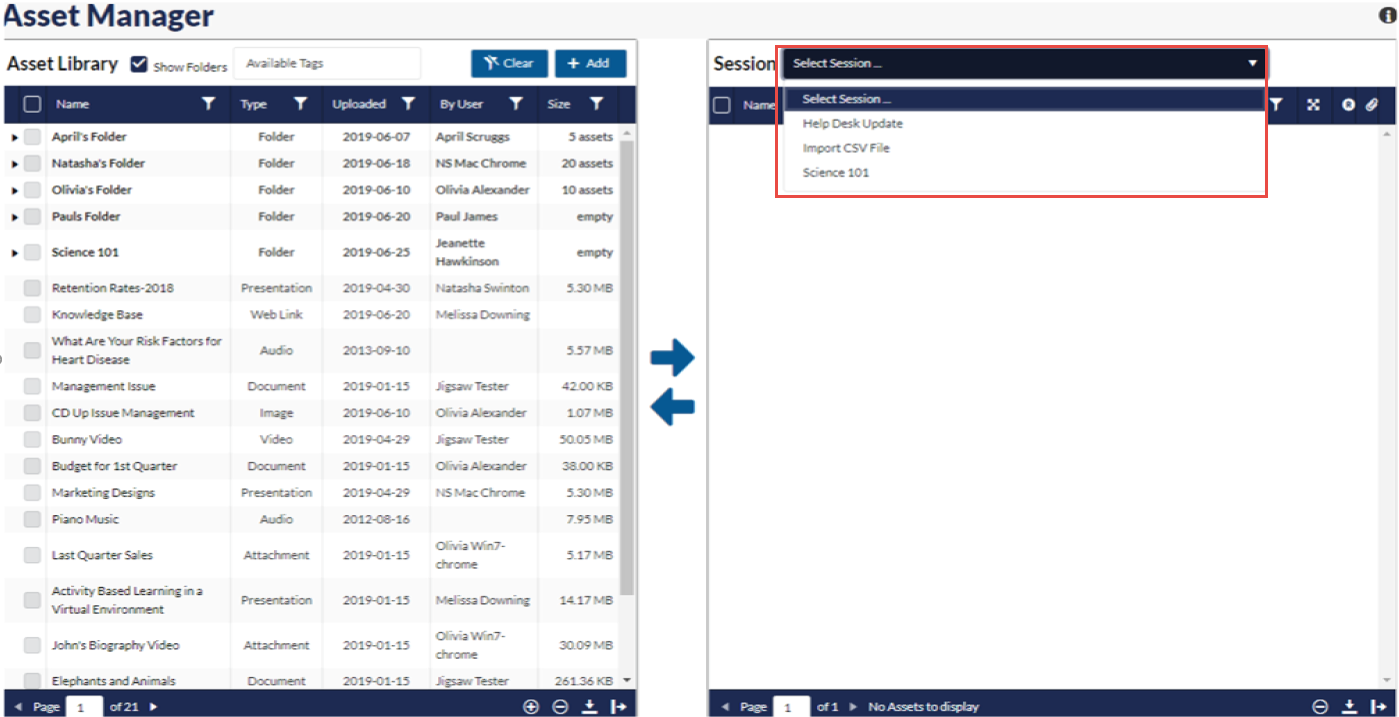1399x717 pixels.
Task: Expand the Science 101 folder arrow
Action: point(14,253)
